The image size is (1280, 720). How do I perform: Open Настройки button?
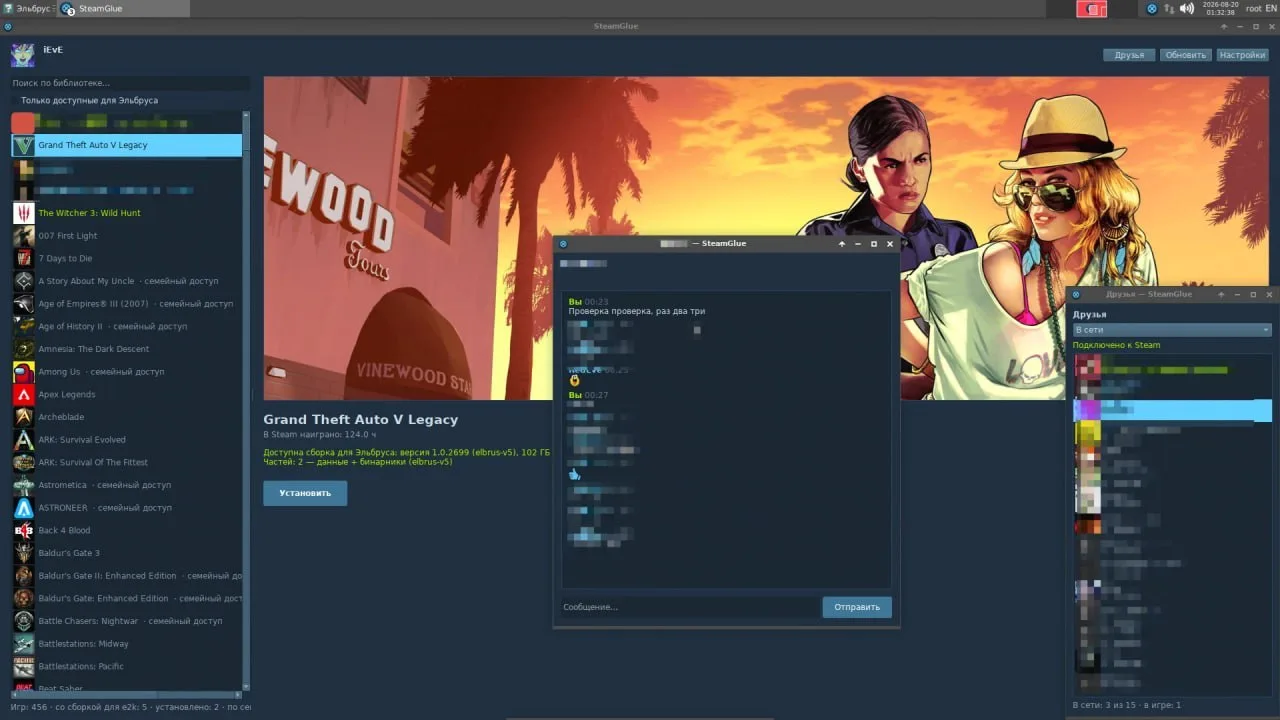[x=1242, y=55]
